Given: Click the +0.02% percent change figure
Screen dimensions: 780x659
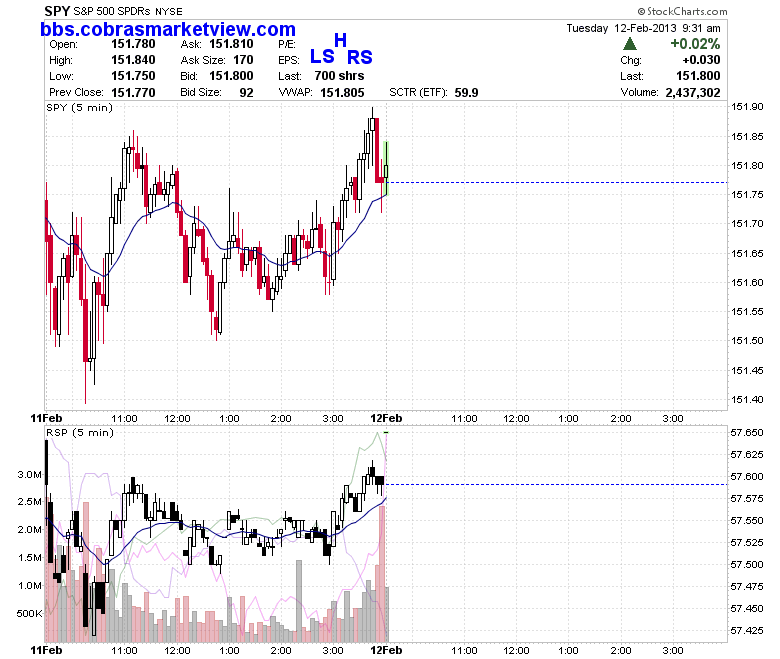Looking at the screenshot, I should tap(695, 44).
